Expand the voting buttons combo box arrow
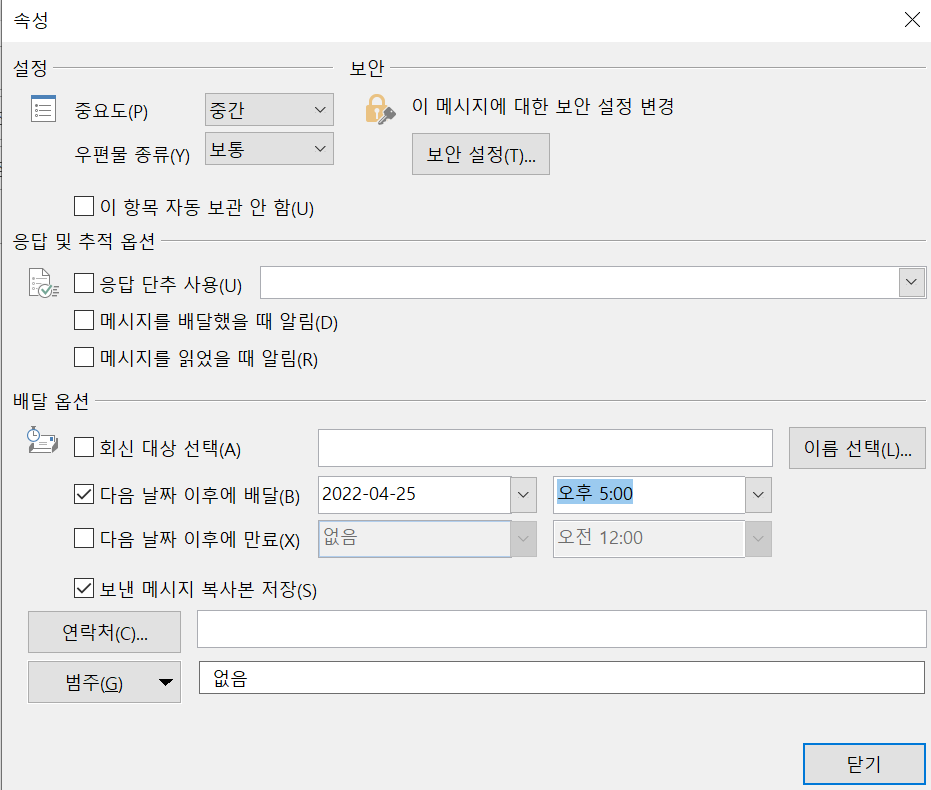Image resolution: width=931 pixels, height=790 pixels. [912, 283]
